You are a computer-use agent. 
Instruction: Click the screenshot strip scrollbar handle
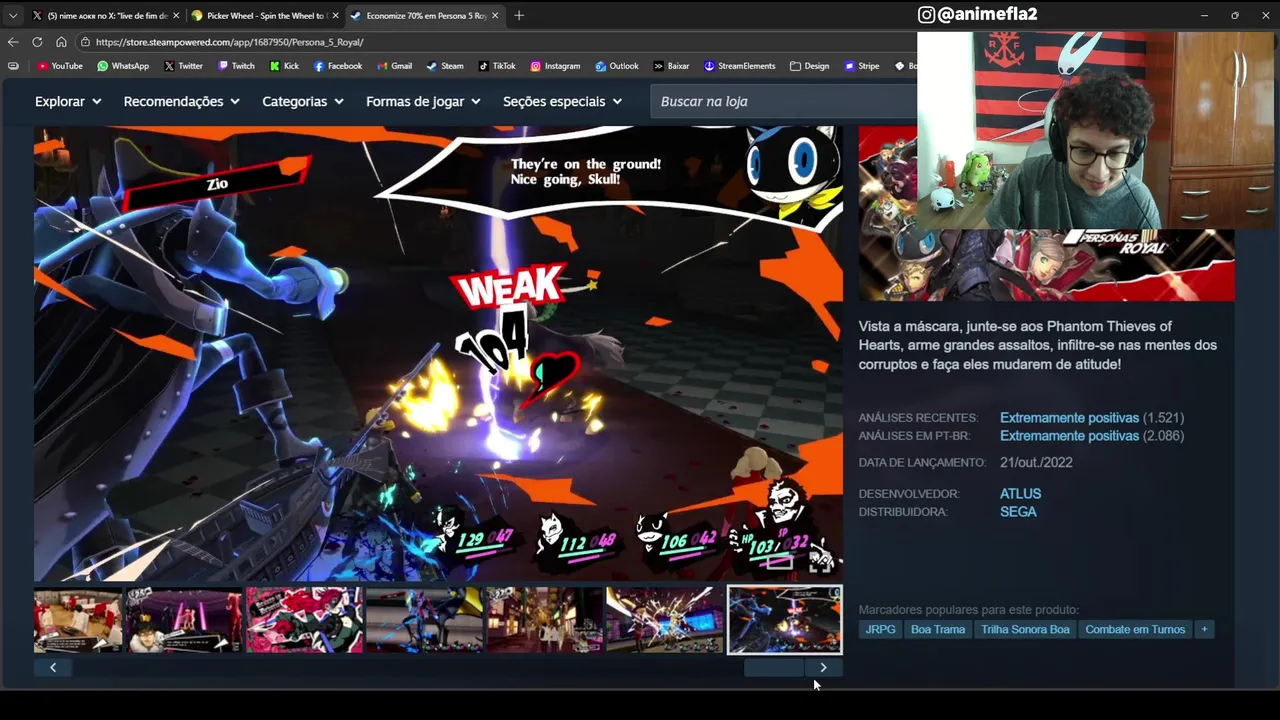774,667
